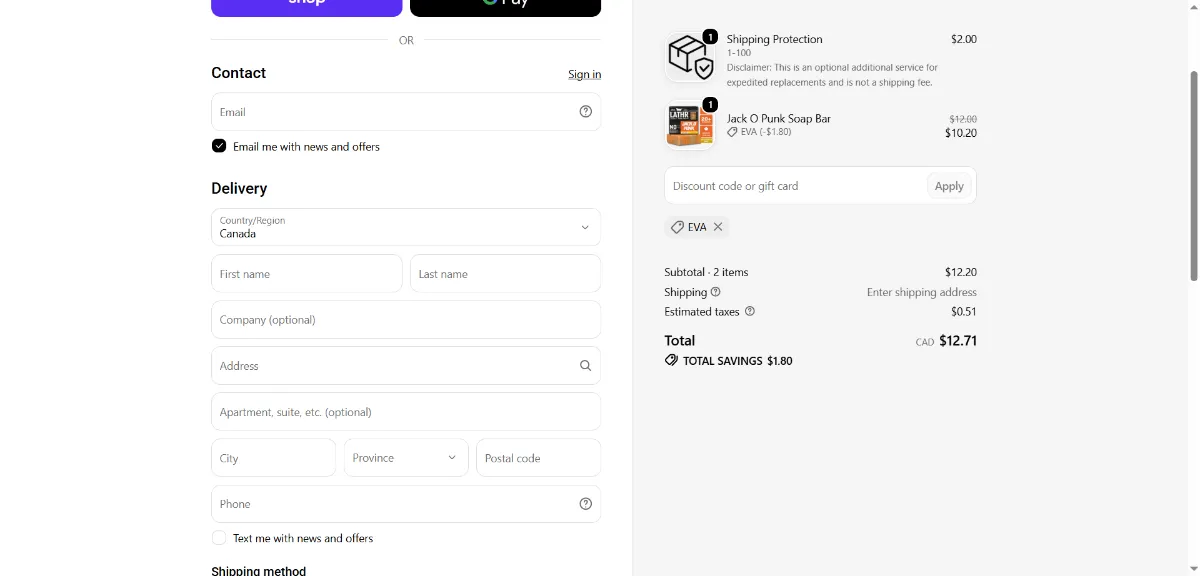Click the page vertical scrollbar
This screenshot has width=1200, height=576.
tap(1193, 175)
